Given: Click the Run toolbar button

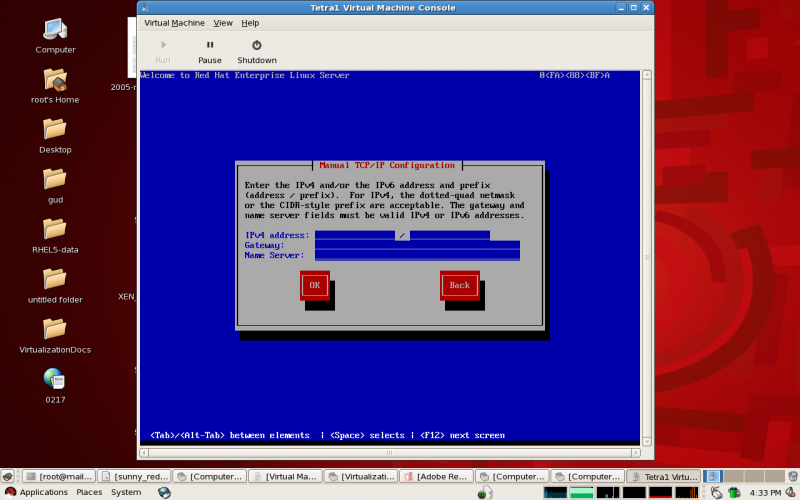Looking at the screenshot, I should tap(163, 52).
